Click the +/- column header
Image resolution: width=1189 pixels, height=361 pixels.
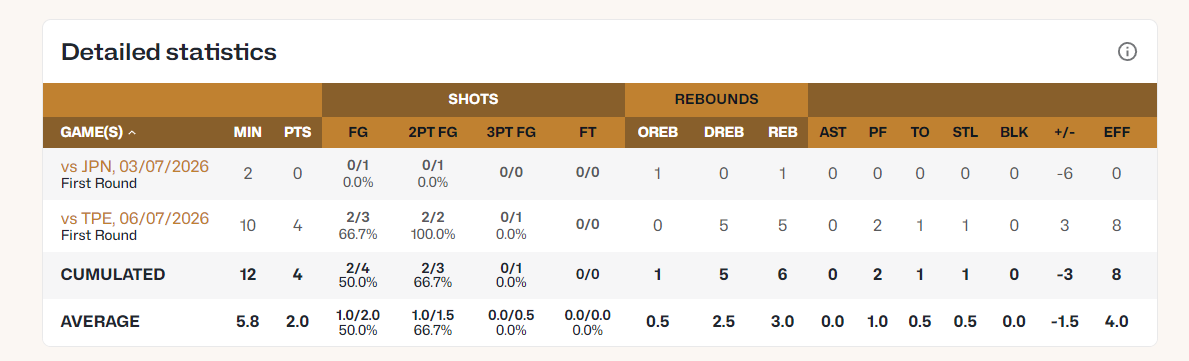tap(1065, 132)
